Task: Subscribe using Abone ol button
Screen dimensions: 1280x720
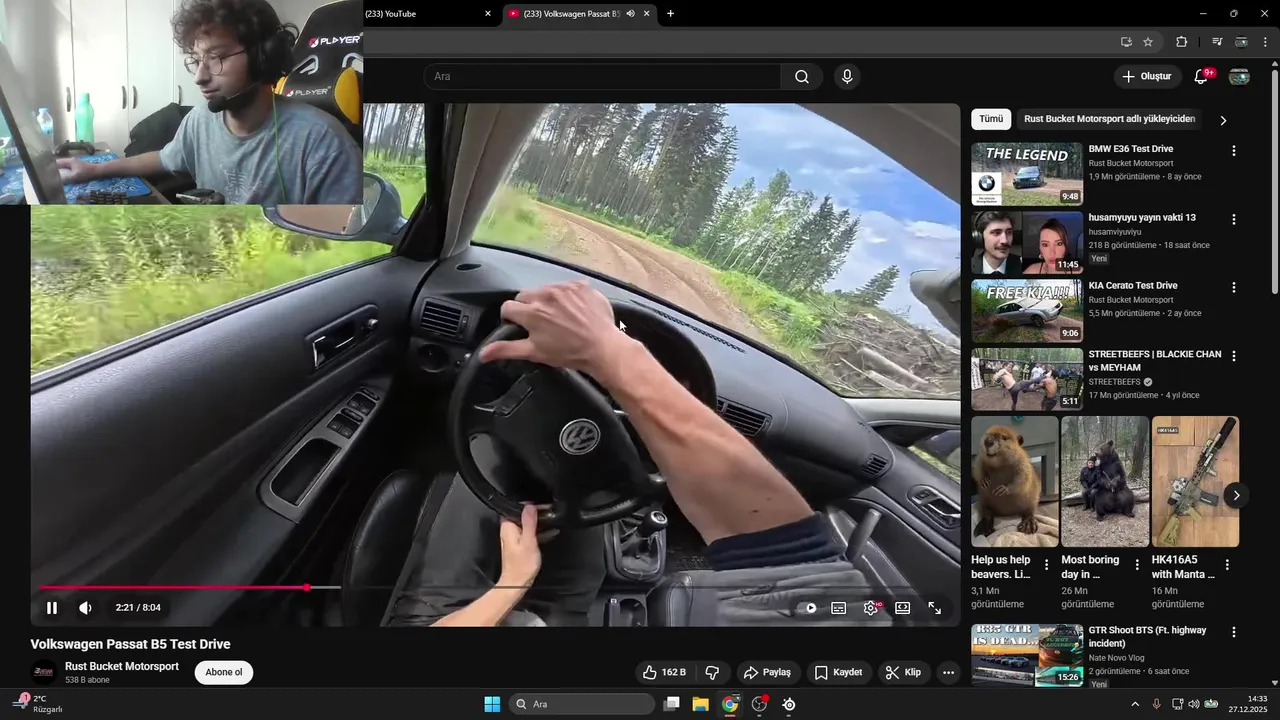Action: 224,672
